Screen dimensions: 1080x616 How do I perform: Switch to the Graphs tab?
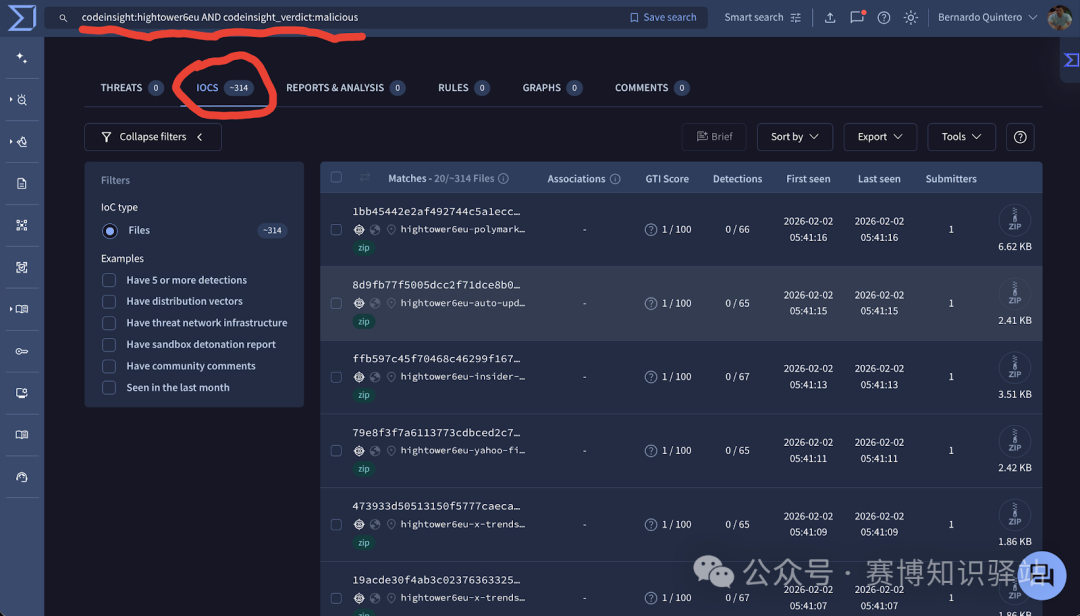coord(552,88)
